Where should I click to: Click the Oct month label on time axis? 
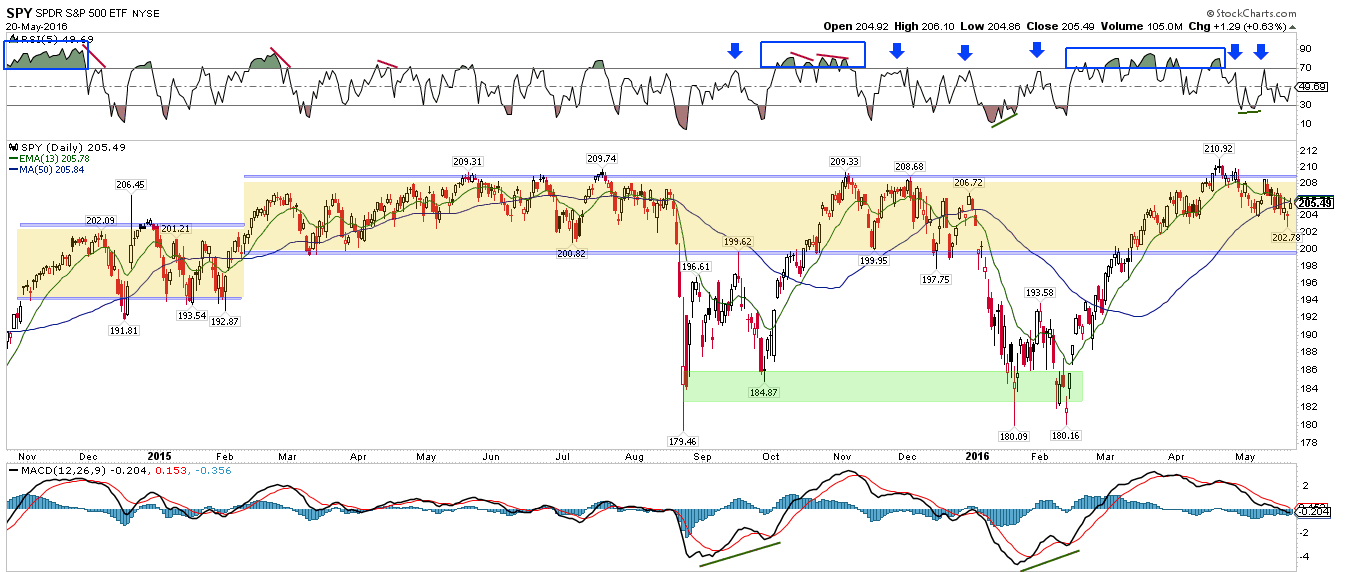click(771, 457)
